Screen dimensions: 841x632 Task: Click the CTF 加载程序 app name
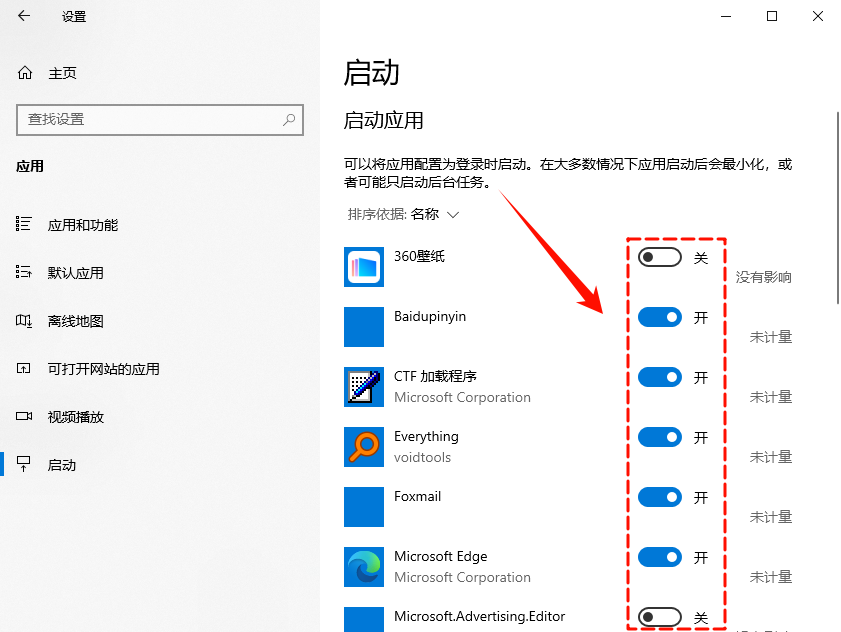tap(435, 376)
